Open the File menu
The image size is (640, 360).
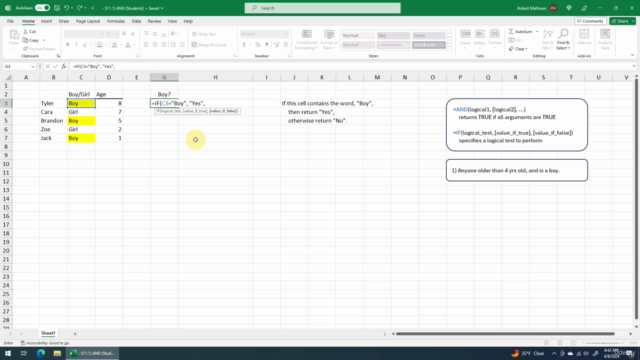point(10,21)
